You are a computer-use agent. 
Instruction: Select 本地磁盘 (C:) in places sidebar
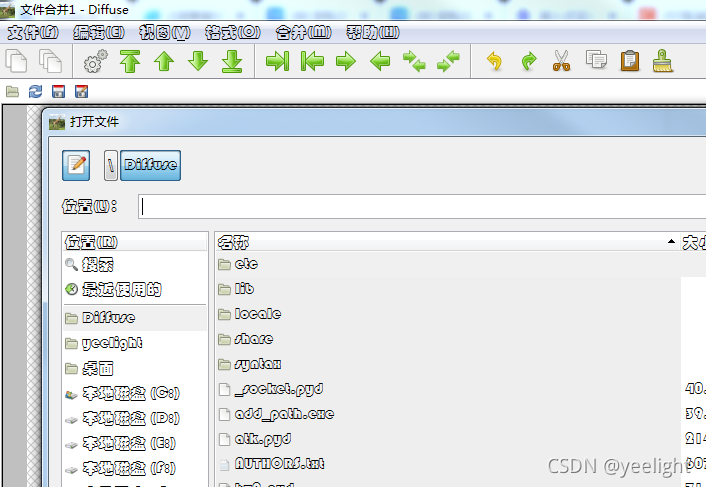point(135,394)
